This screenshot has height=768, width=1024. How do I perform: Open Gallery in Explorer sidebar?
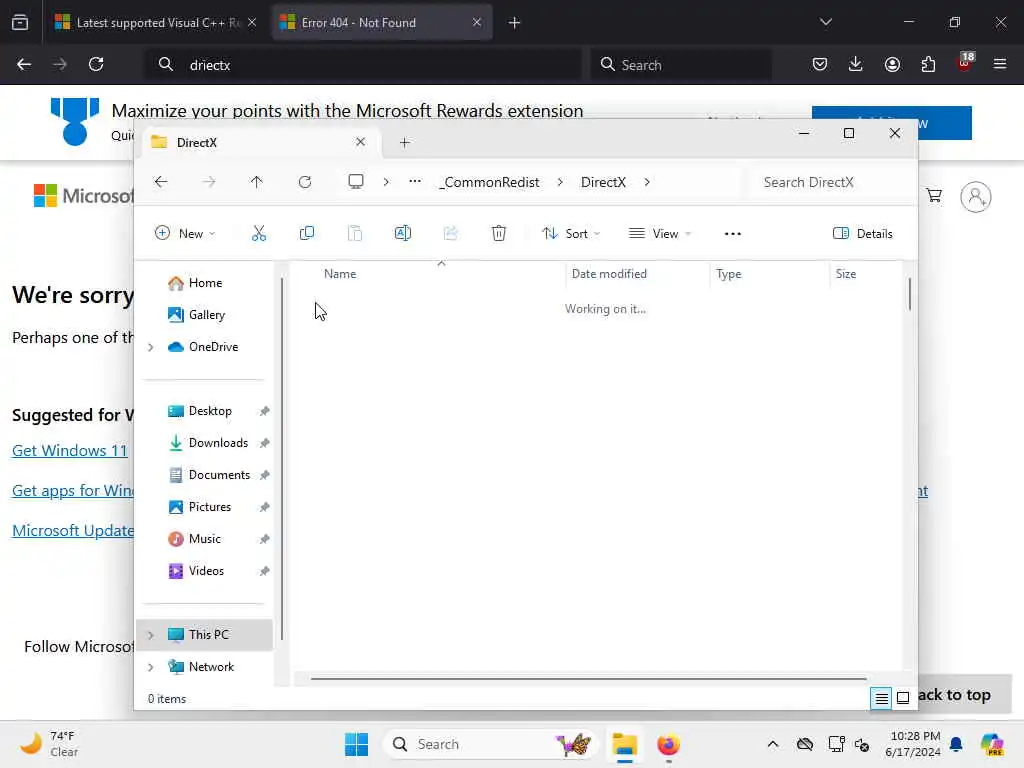tap(204, 315)
